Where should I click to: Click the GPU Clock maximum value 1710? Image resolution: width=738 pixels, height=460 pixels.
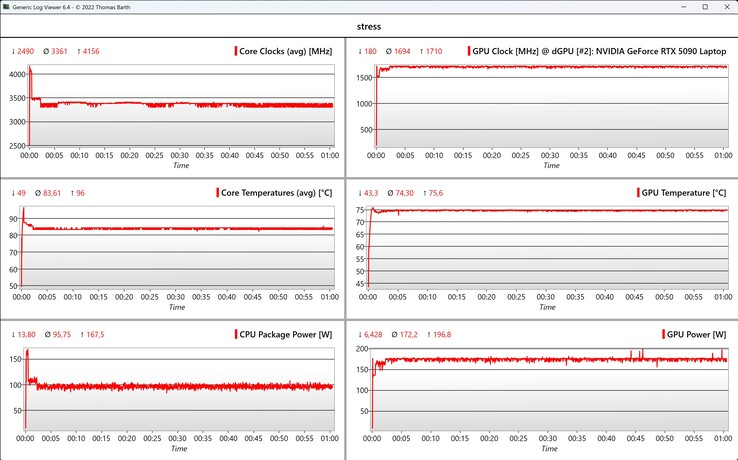point(434,51)
